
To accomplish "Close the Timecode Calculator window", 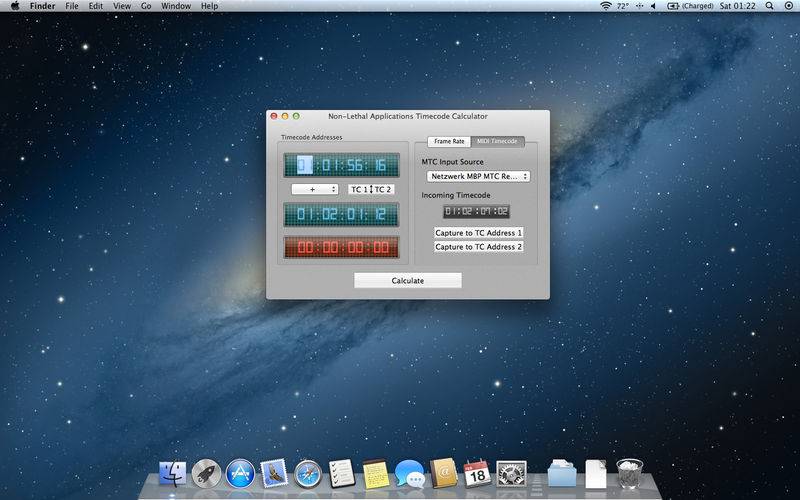I will click(x=274, y=116).
